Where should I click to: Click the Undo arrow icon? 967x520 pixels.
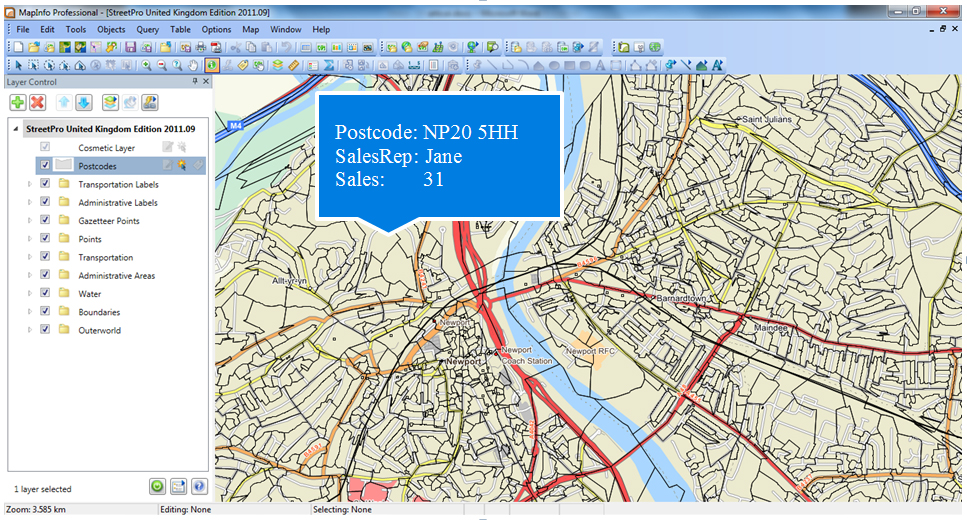(287, 47)
